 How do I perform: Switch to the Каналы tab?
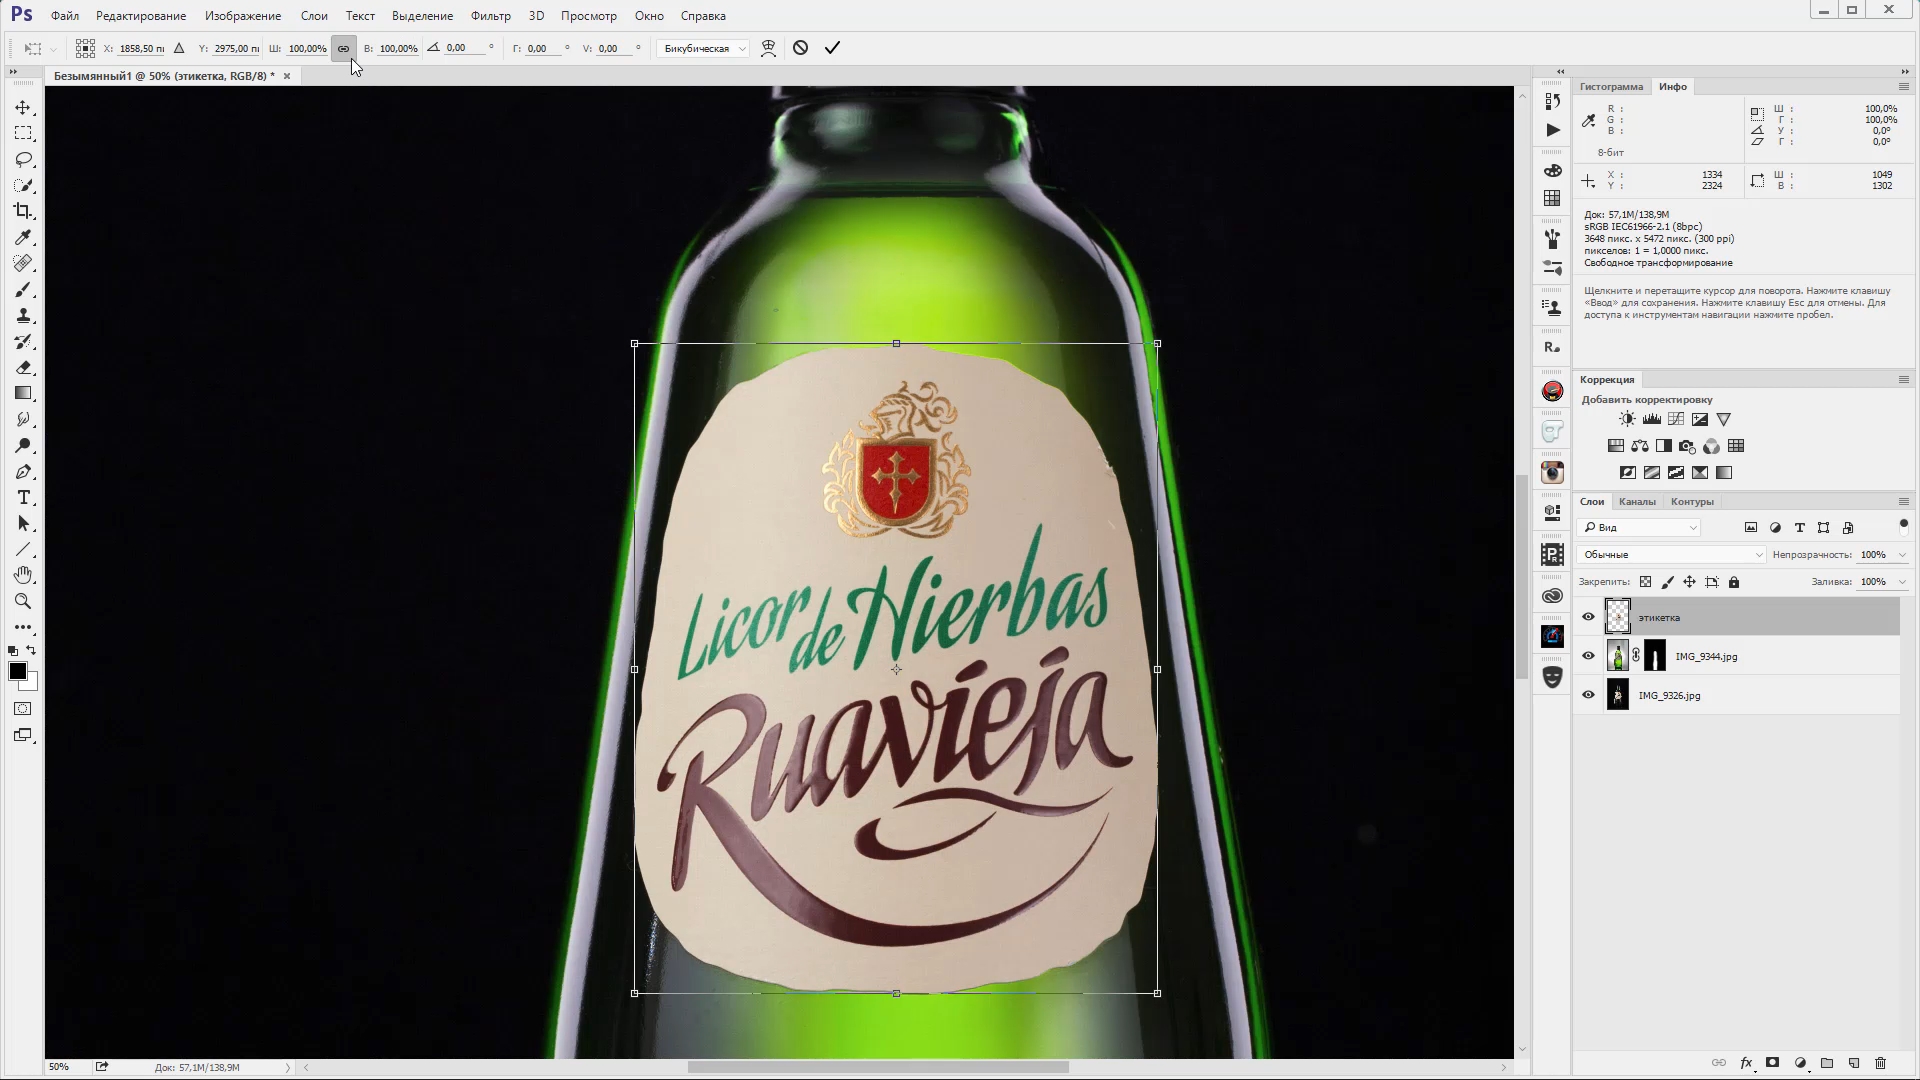pyautogui.click(x=1637, y=502)
